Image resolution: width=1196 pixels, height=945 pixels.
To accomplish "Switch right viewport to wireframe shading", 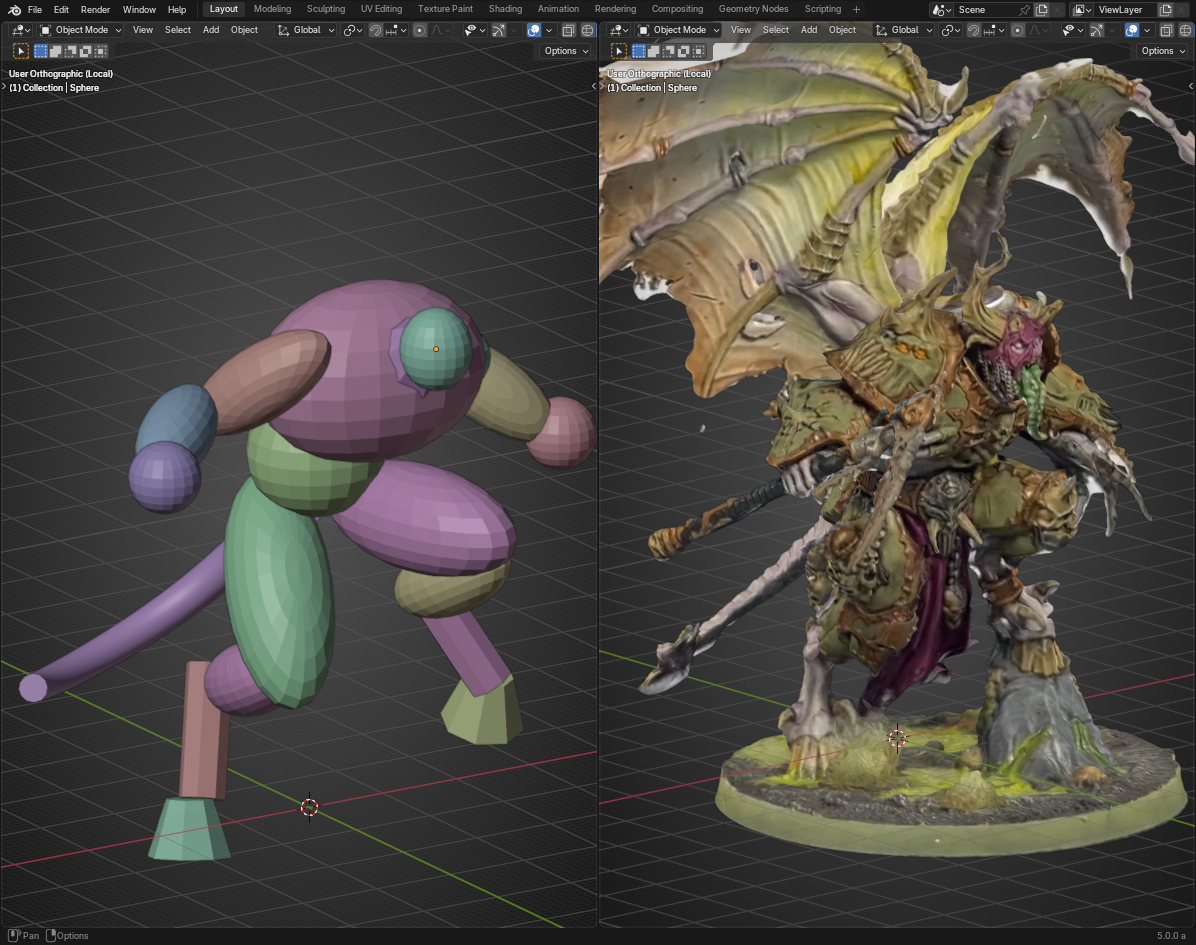I will (1186, 30).
